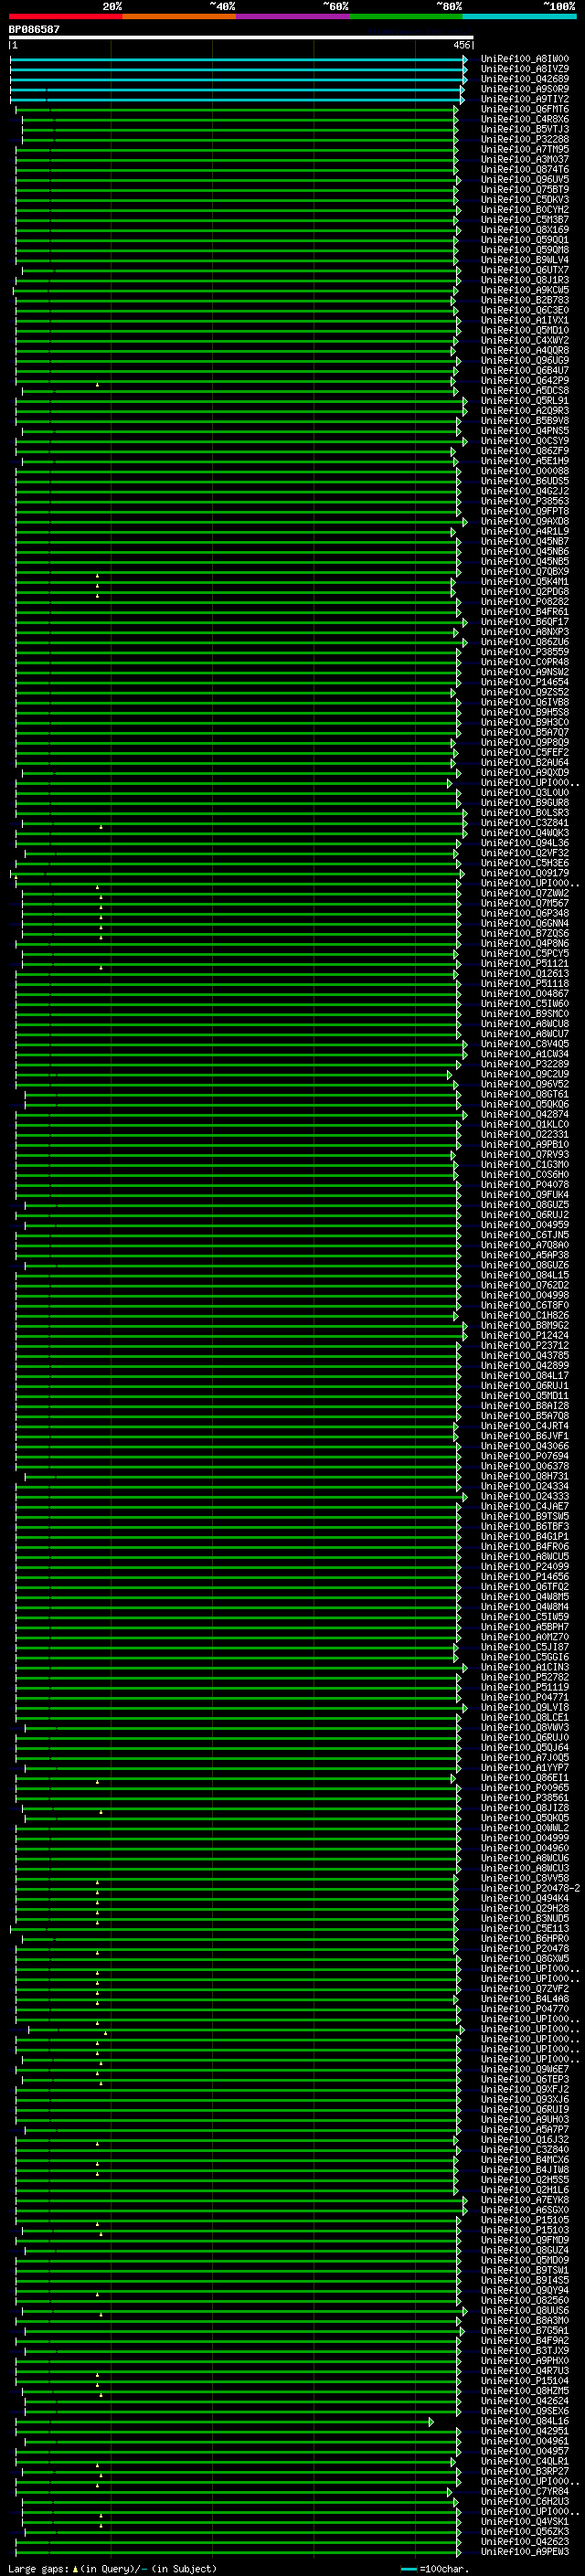Screen dimensions: 585x2576
Task: Select the label UniRef100_A9PEW3
Action: click(524, 2551)
